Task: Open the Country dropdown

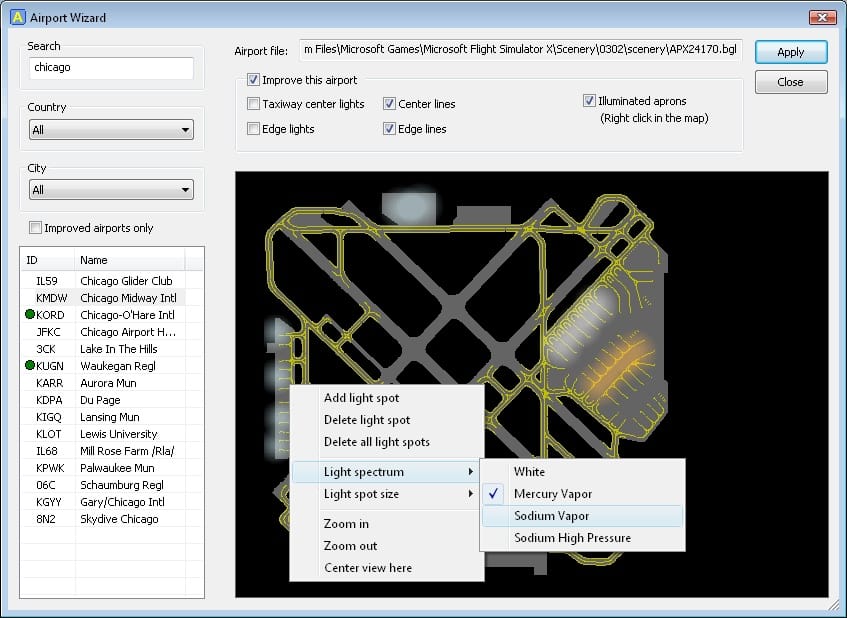Action: (111, 130)
